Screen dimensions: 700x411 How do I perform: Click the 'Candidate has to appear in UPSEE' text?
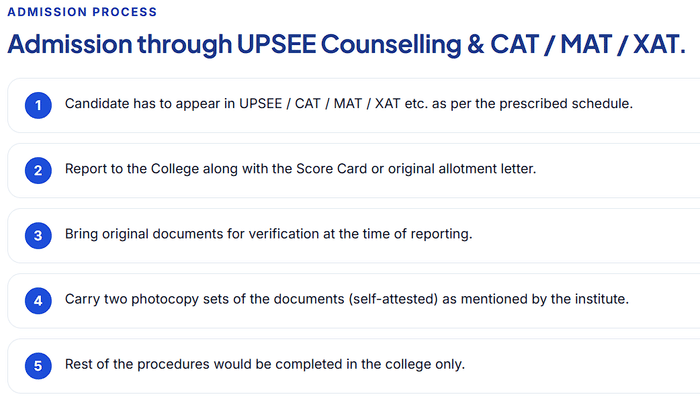coord(349,104)
